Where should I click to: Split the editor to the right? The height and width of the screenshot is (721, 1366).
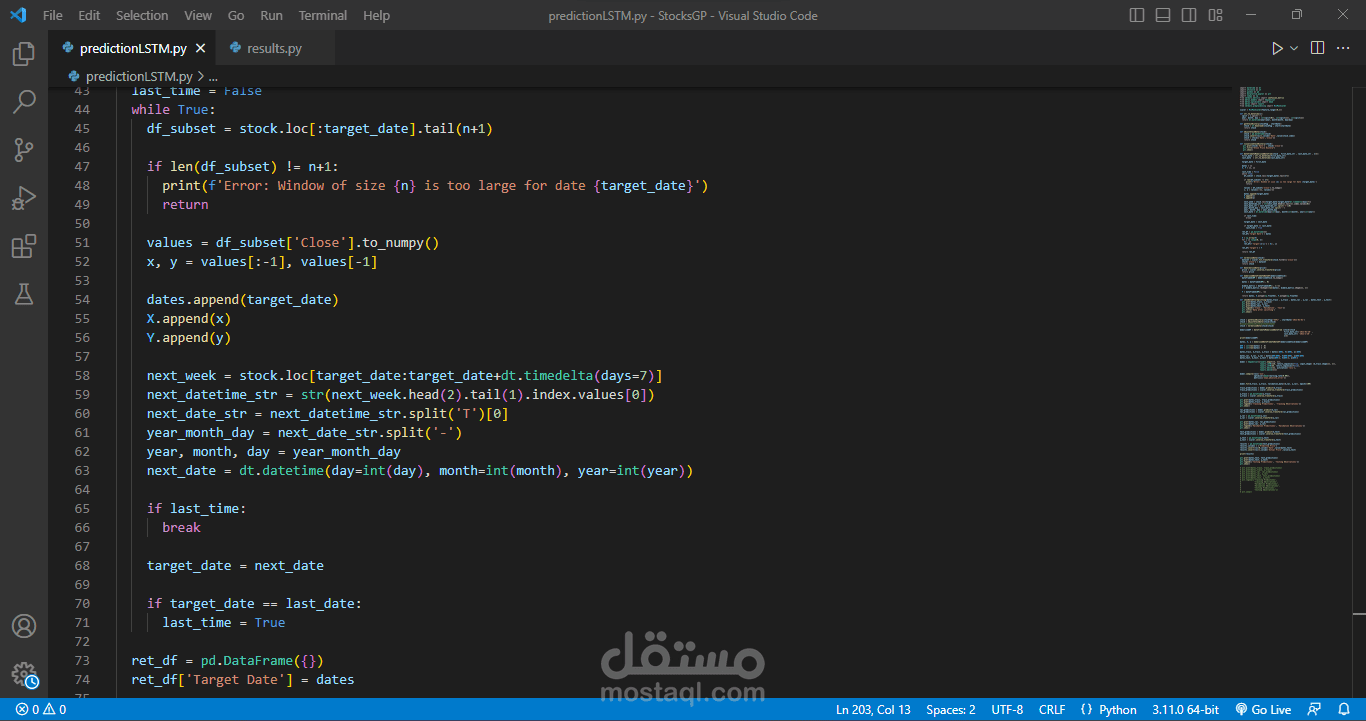[x=1317, y=48]
